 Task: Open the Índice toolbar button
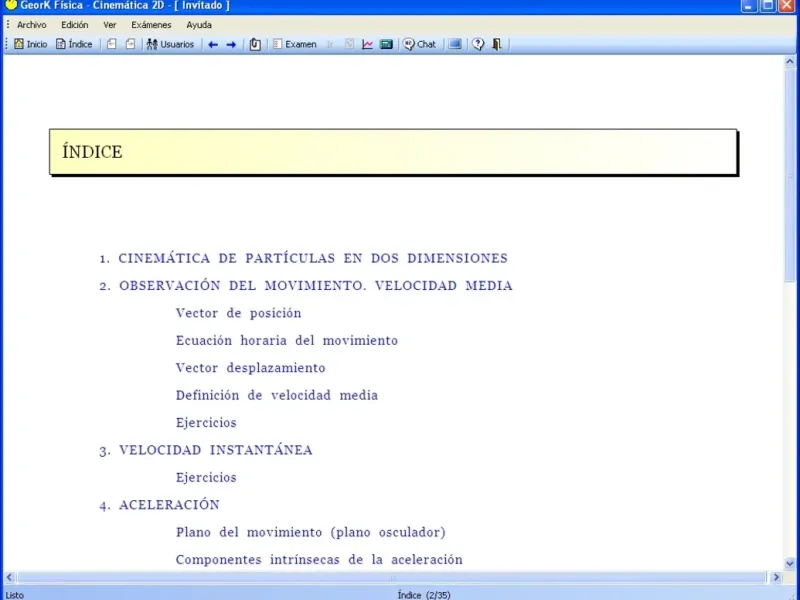tap(74, 44)
